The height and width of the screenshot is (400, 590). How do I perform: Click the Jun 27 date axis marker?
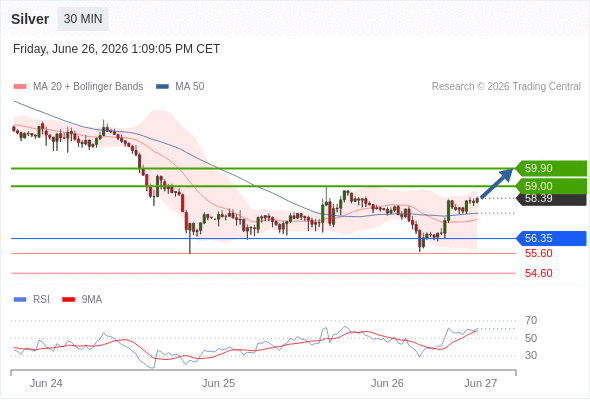481,383
